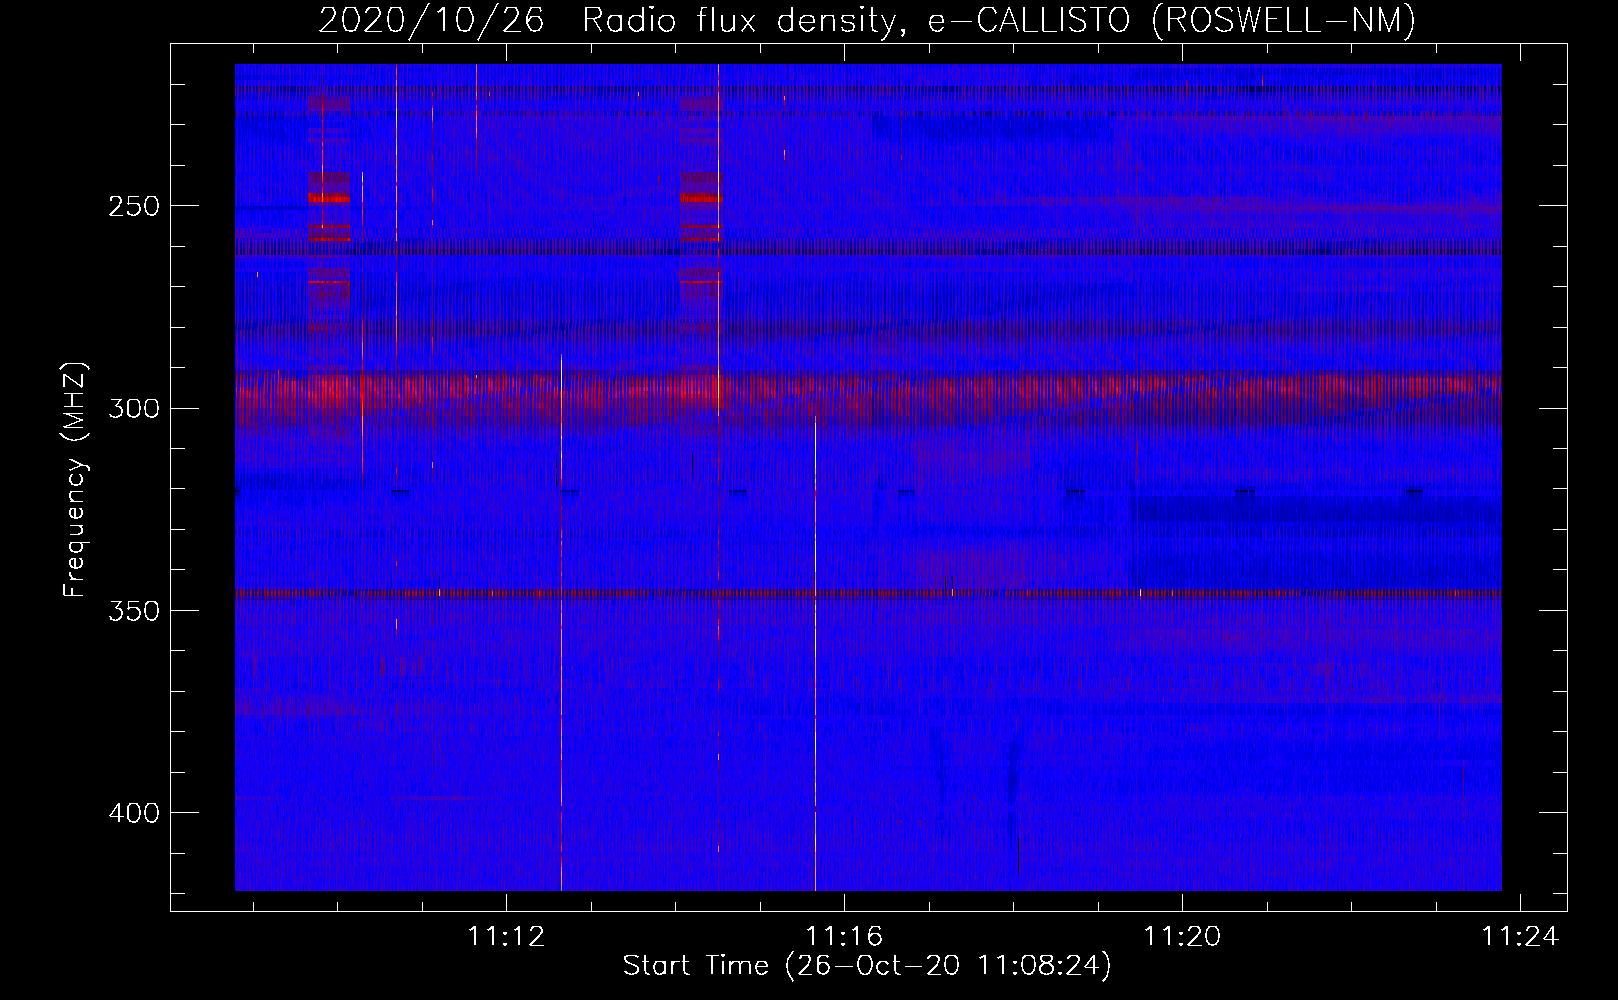
Task: Click the "Frequency (MHZ)" axis label
Action: 75,479
